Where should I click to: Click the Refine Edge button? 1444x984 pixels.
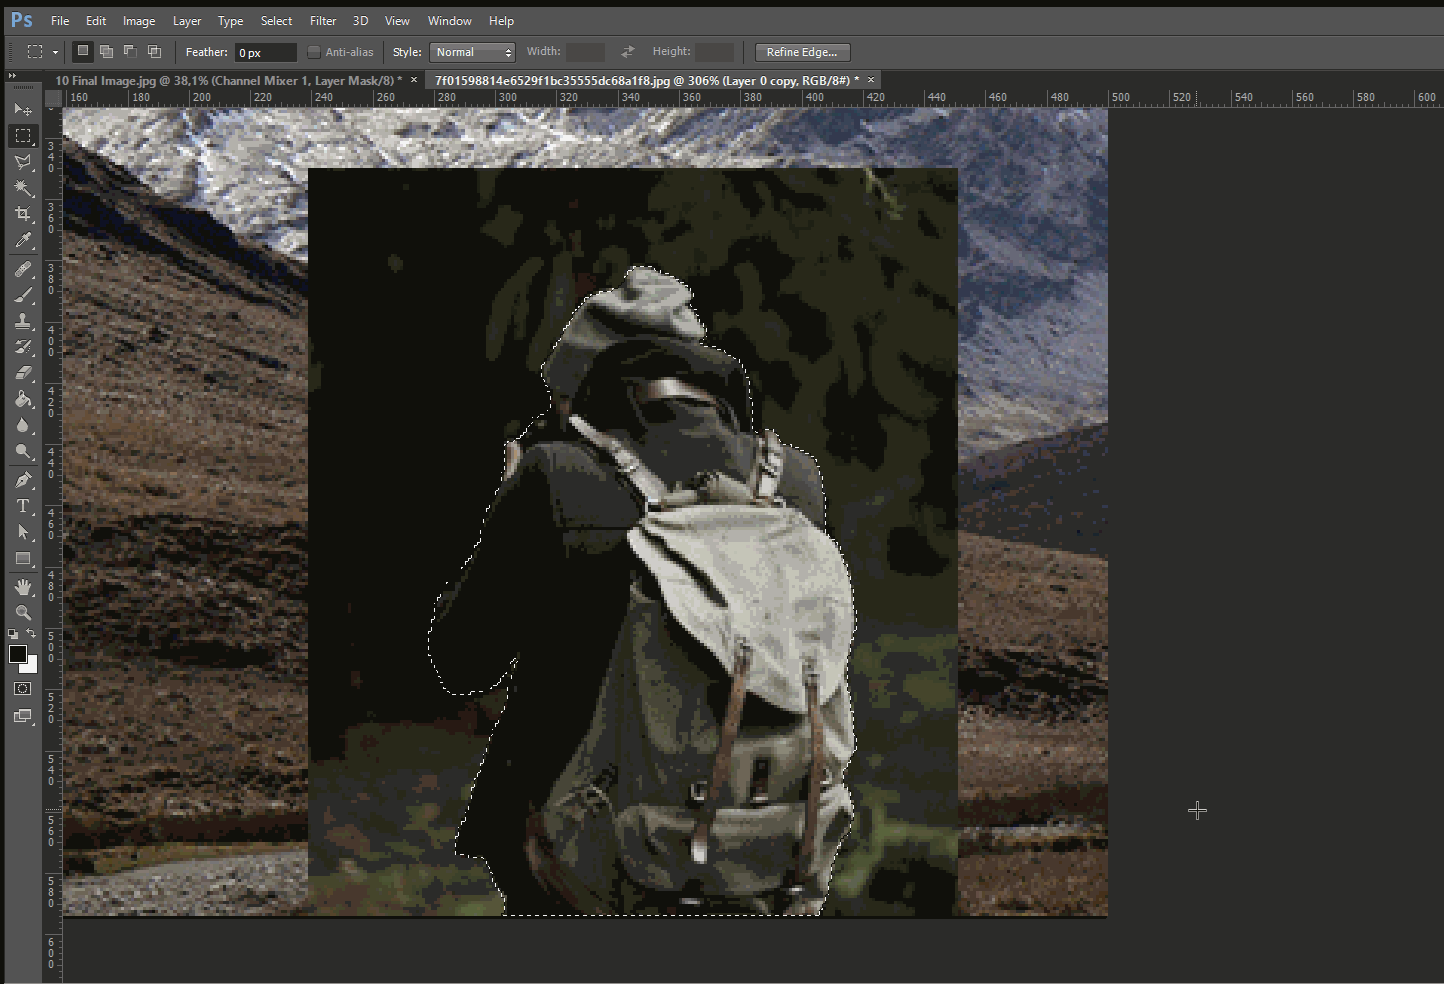802,52
